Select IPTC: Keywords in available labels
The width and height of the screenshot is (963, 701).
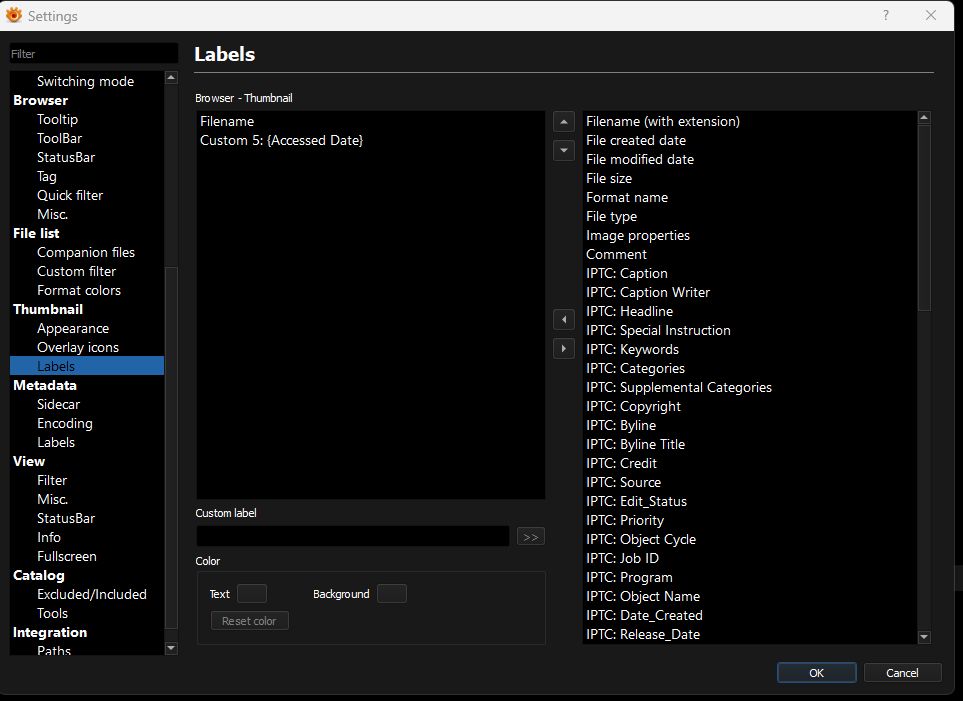pos(632,349)
